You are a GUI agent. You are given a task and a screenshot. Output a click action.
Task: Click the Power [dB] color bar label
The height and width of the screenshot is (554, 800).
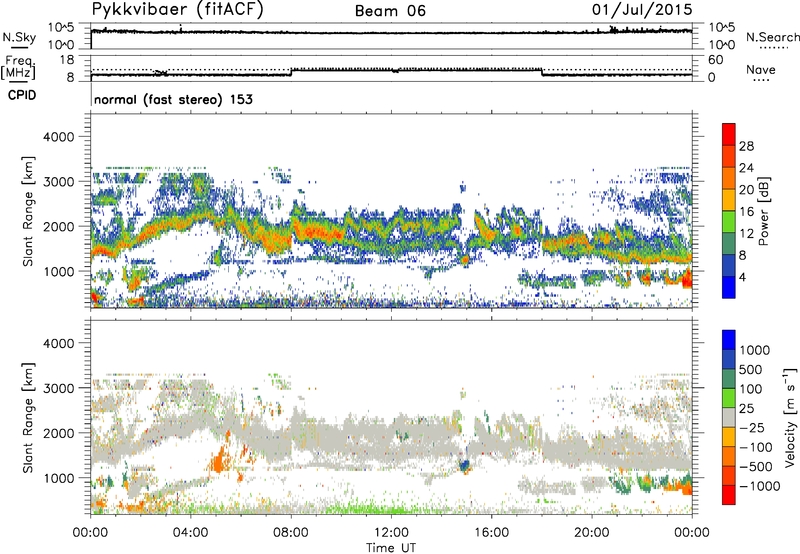pyautogui.click(x=763, y=211)
